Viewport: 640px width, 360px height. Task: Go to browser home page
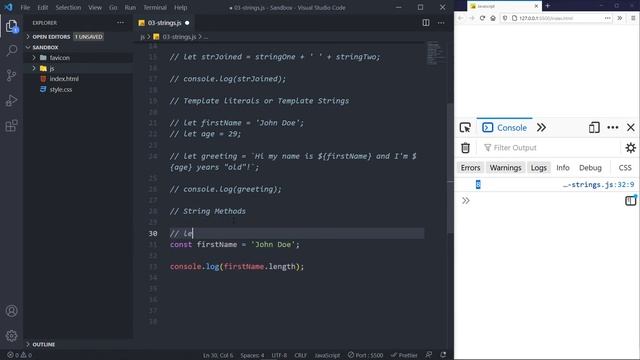click(493, 18)
